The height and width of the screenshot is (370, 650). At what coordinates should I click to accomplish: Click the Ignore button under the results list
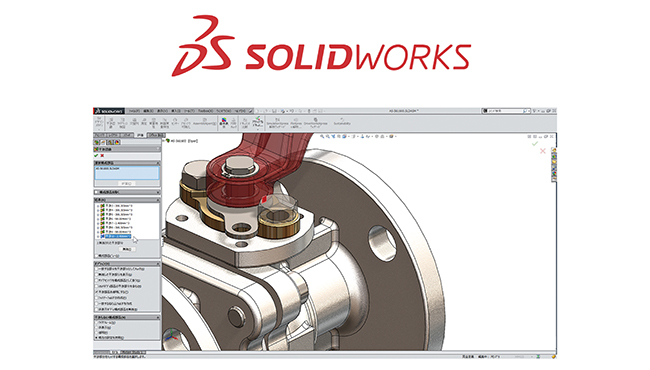click(x=126, y=249)
